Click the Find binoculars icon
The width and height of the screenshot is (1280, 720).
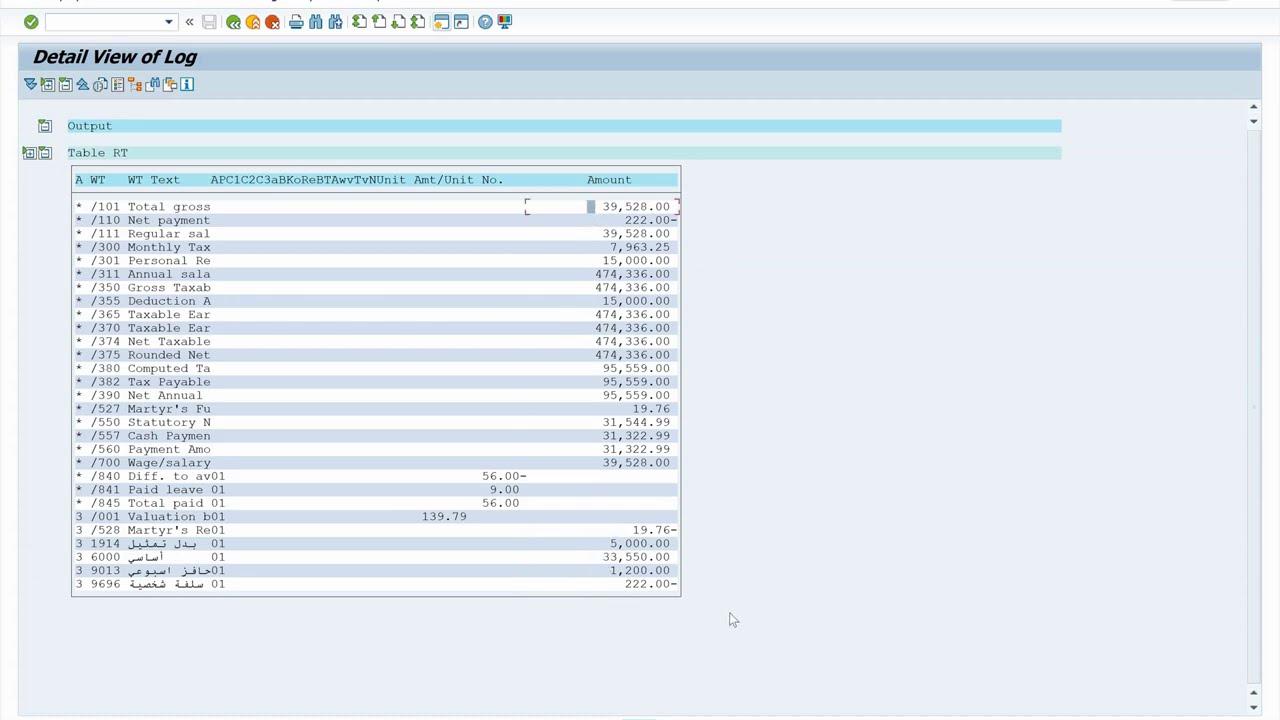click(316, 22)
